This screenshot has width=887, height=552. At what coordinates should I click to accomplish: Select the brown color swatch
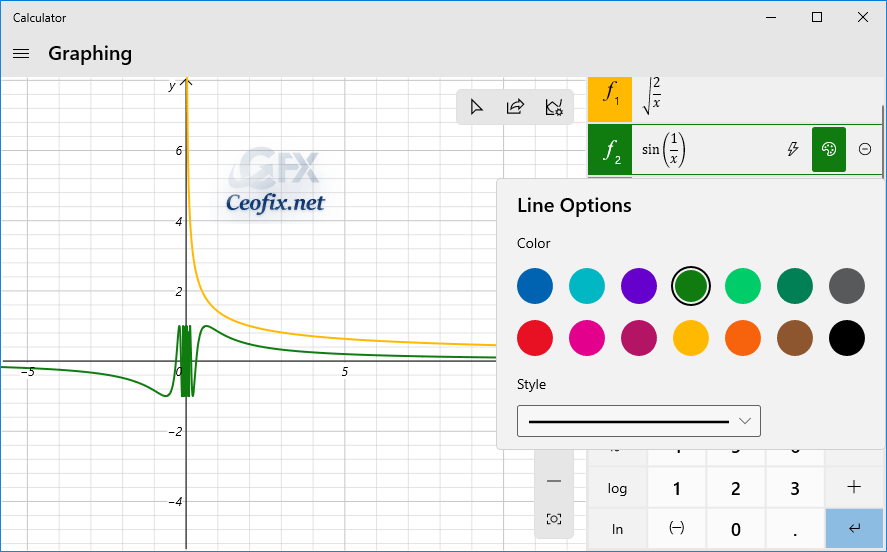point(795,338)
